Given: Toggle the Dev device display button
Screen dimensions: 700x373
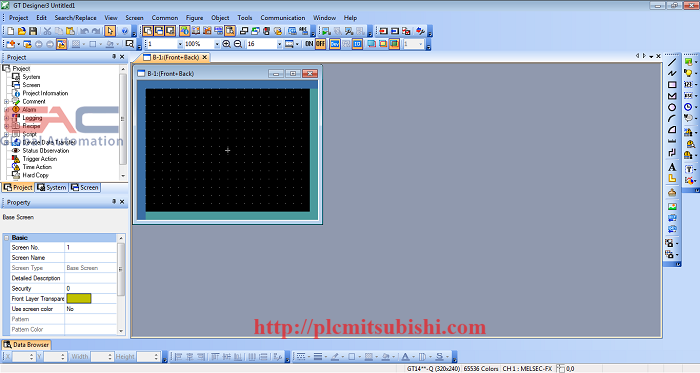Looking at the screenshot, I should 334,44.
